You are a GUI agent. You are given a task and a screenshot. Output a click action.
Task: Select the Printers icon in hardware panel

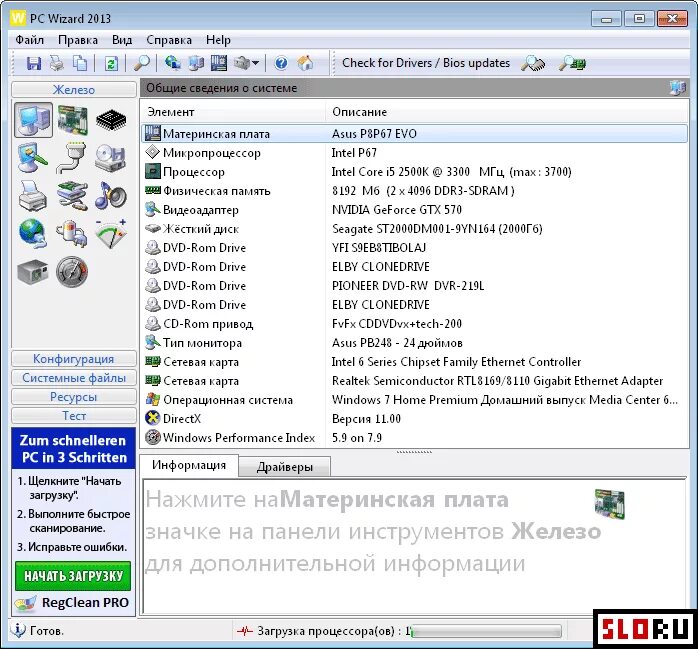(x=33, y=196)
